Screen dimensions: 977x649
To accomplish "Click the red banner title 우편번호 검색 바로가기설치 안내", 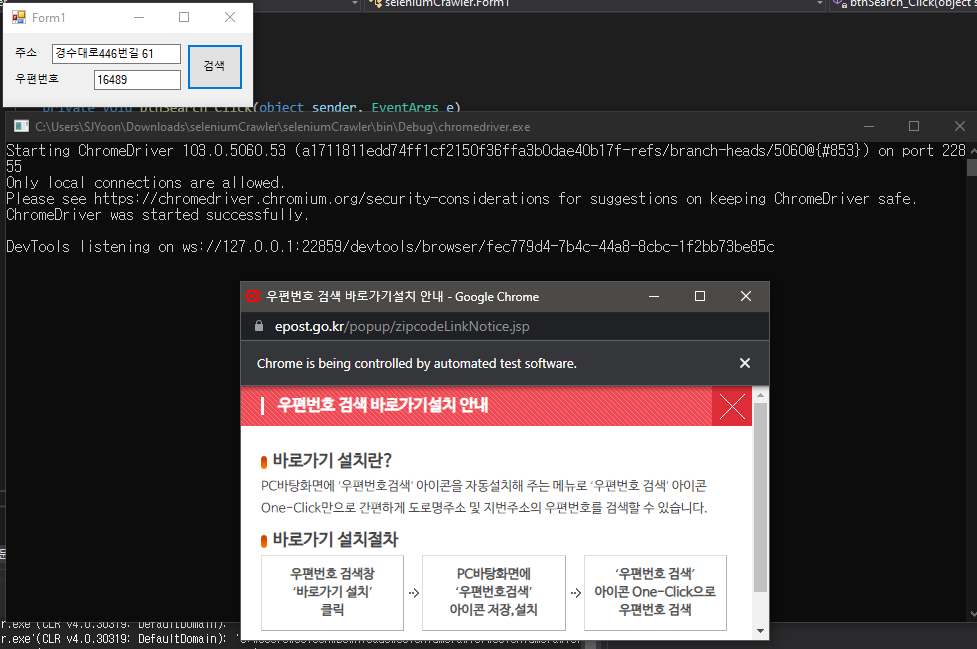I will click(383, 405).
